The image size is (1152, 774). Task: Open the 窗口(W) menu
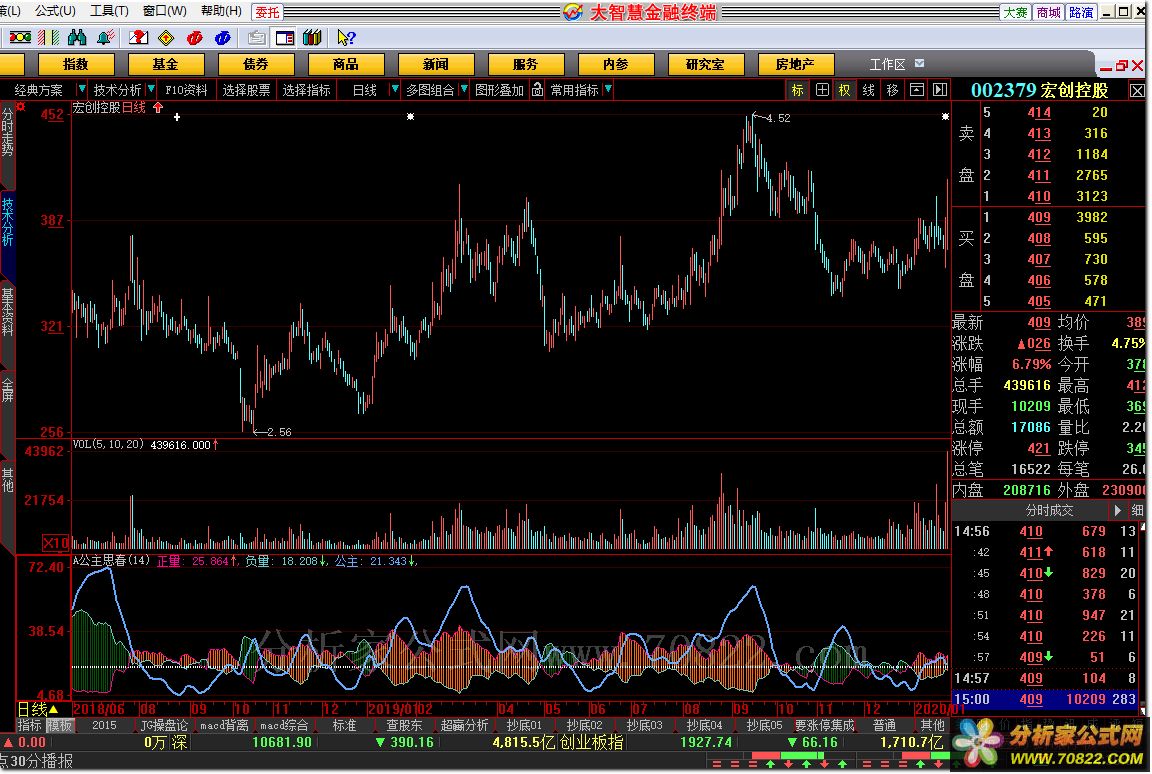tap(165, 11)
